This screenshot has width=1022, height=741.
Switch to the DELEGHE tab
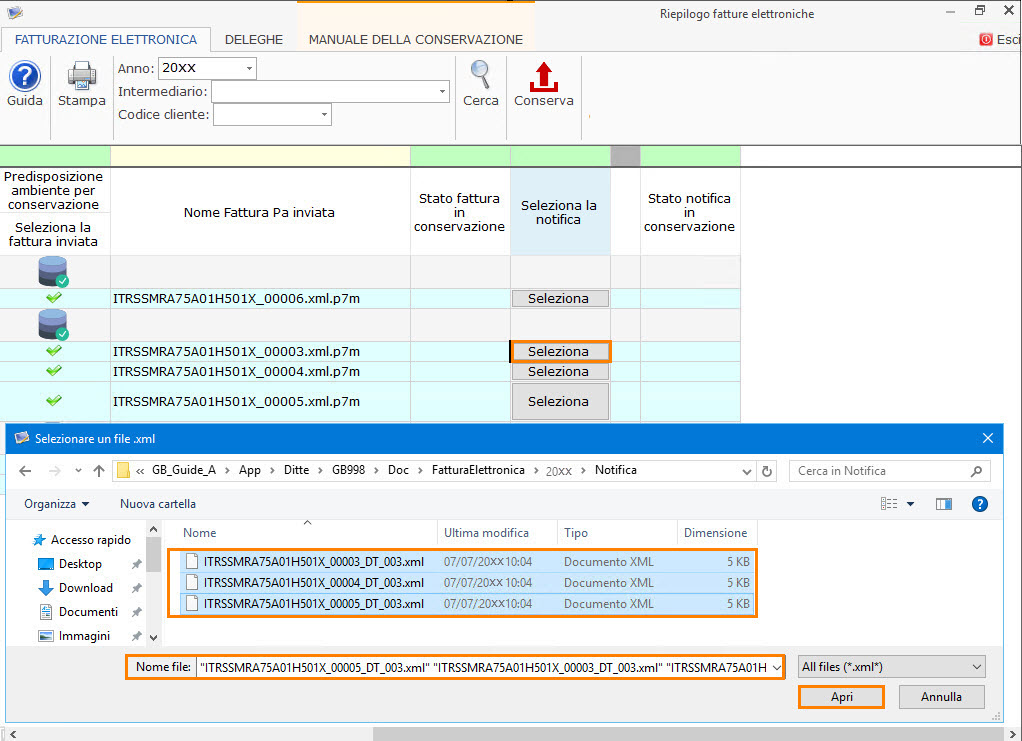tap(254, 40)
